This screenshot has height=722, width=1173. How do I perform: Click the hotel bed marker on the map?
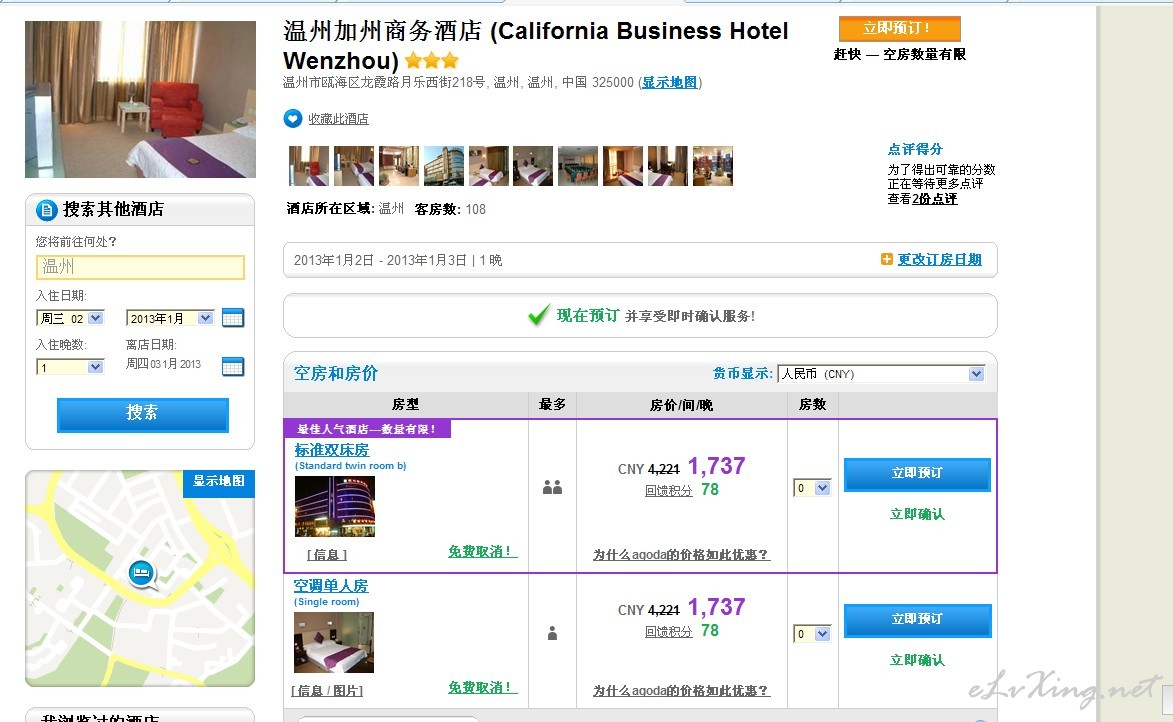point(141,574)
